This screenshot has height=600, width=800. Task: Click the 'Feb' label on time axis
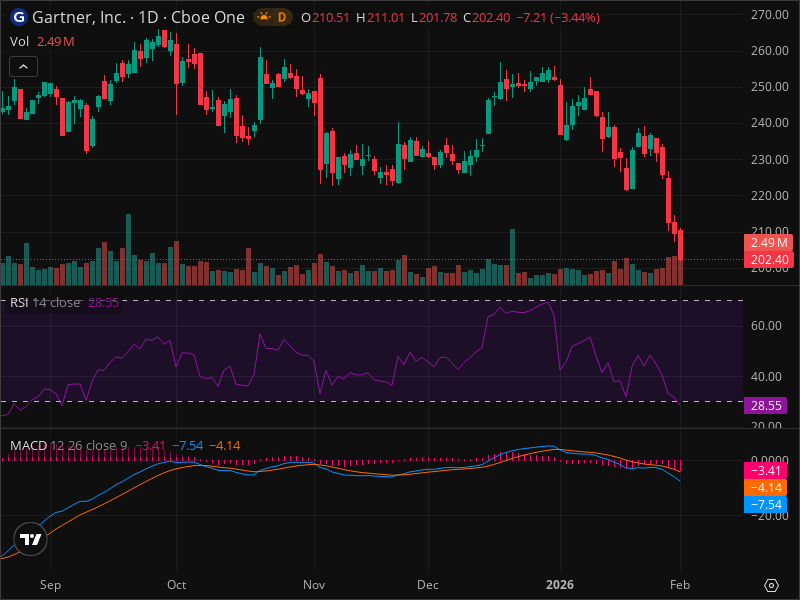tap(680, 585)
